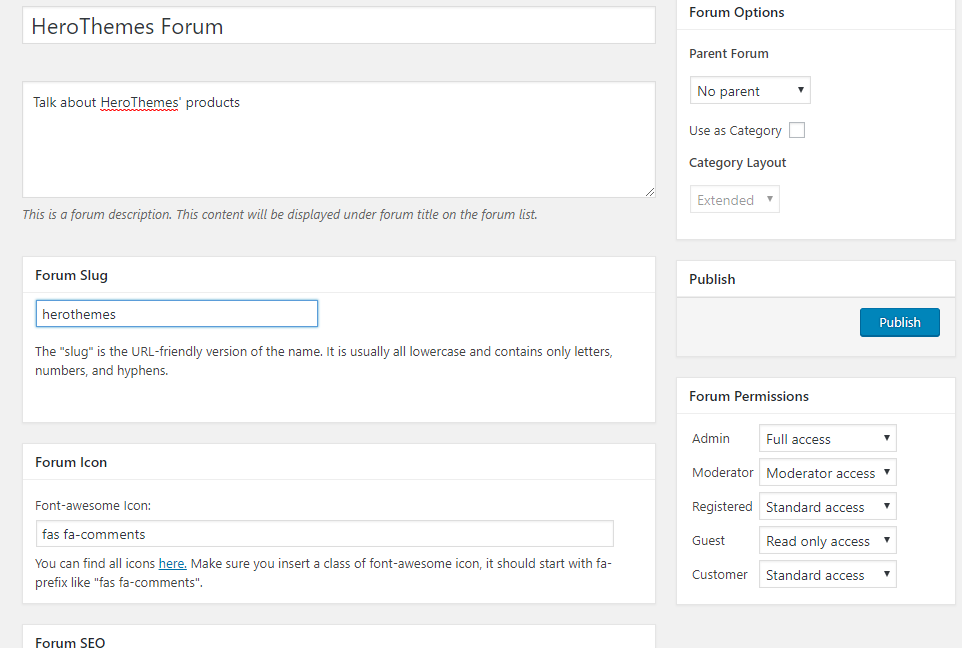Click the 'Category Layout' label

click(737, 163)
